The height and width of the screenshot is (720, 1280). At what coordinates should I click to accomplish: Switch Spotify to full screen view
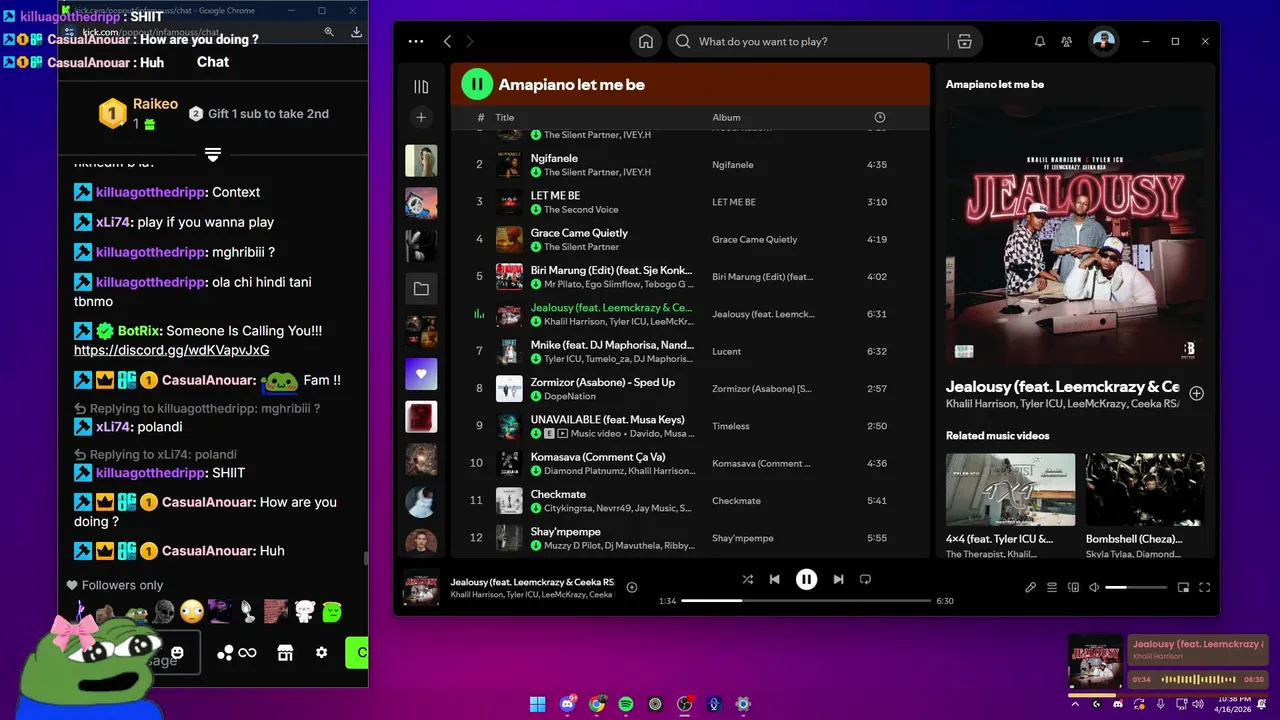click(1205, 588)
